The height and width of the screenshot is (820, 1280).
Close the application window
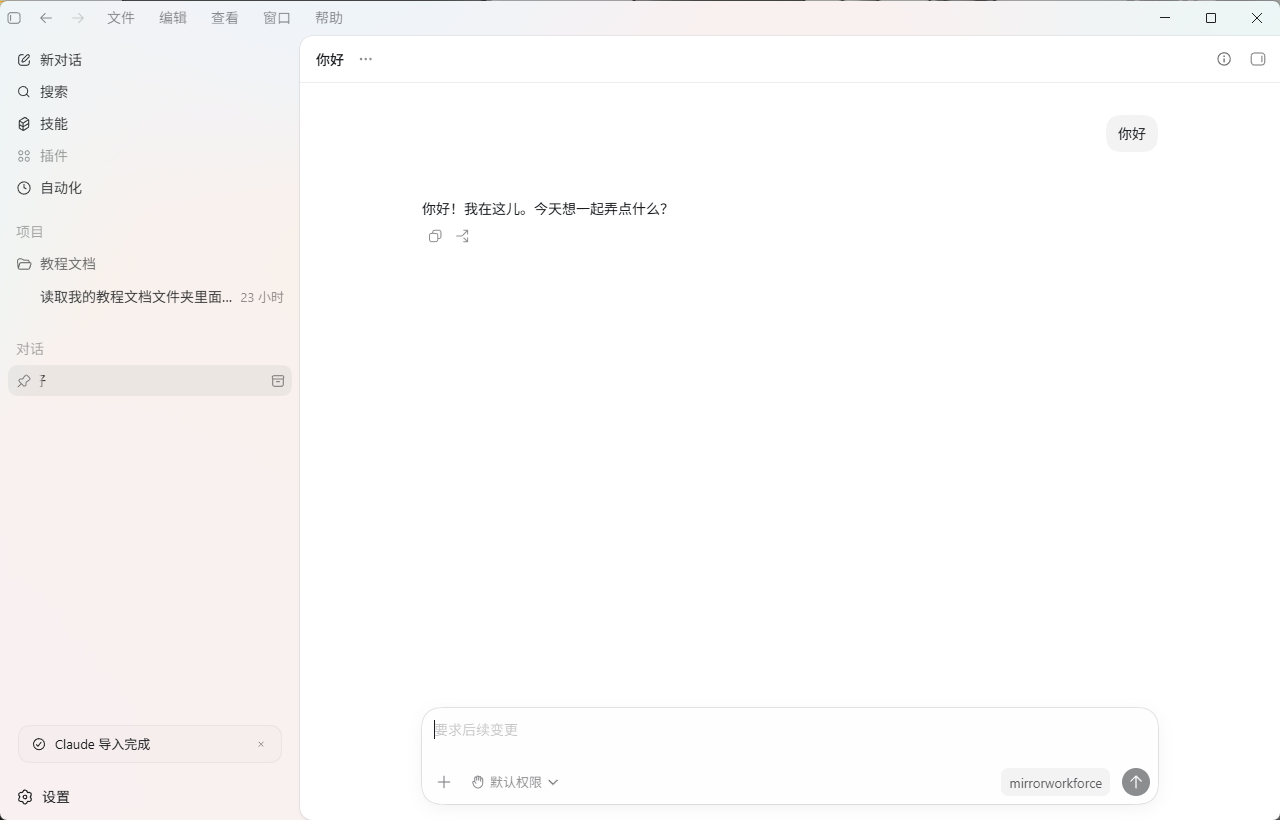click(1257, 18)
